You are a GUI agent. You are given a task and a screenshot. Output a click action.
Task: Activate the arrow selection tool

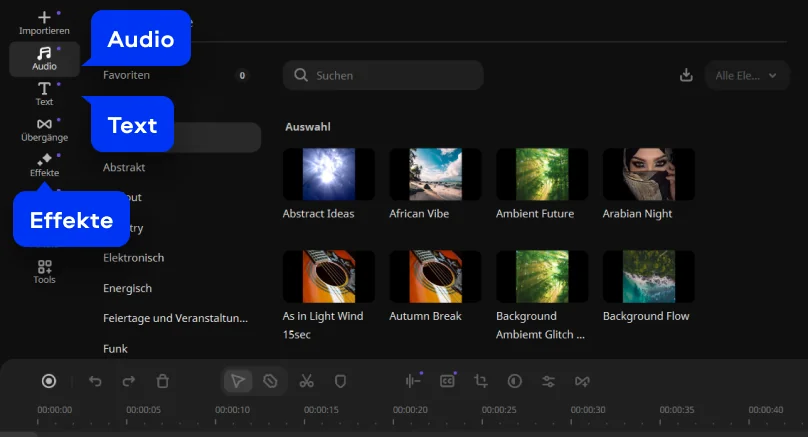coord(237,381)
